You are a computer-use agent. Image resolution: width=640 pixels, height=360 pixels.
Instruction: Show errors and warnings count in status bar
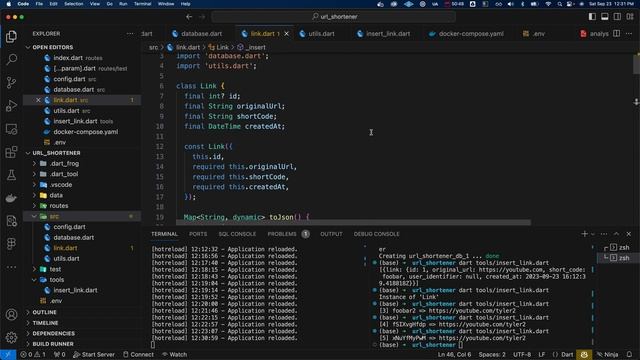[33, 354]
